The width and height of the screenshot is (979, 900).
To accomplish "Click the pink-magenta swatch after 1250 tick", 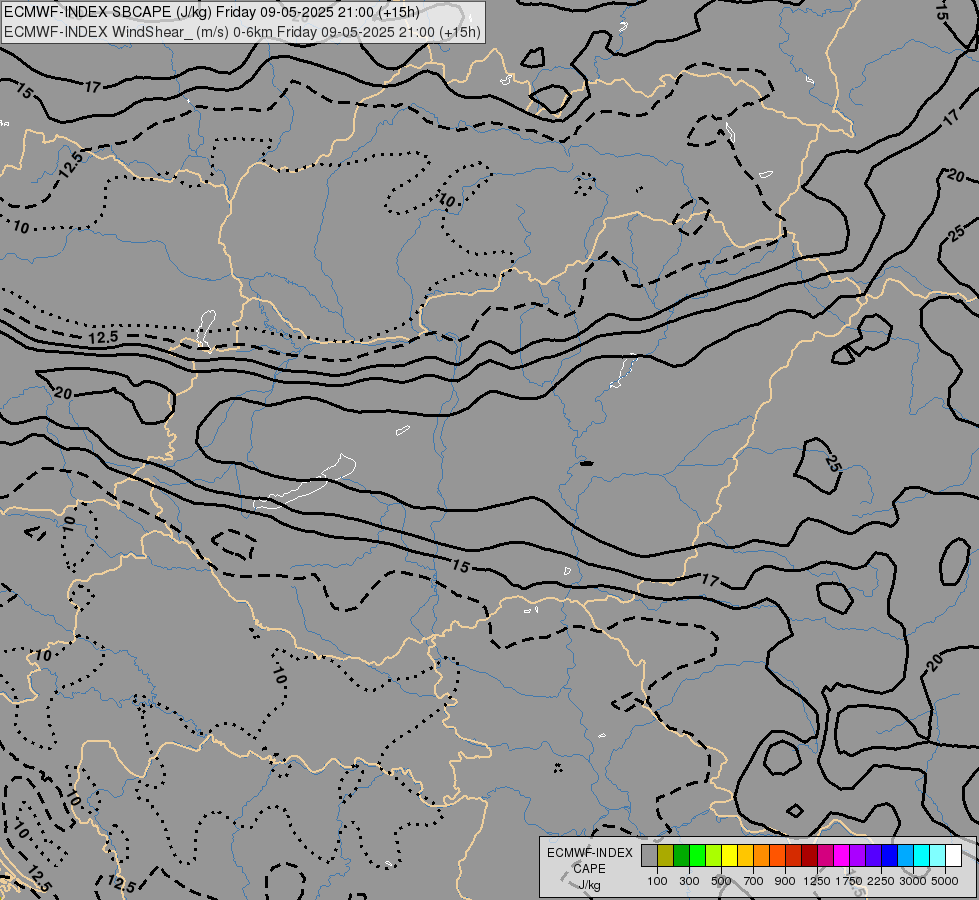I will coord(825,855).
